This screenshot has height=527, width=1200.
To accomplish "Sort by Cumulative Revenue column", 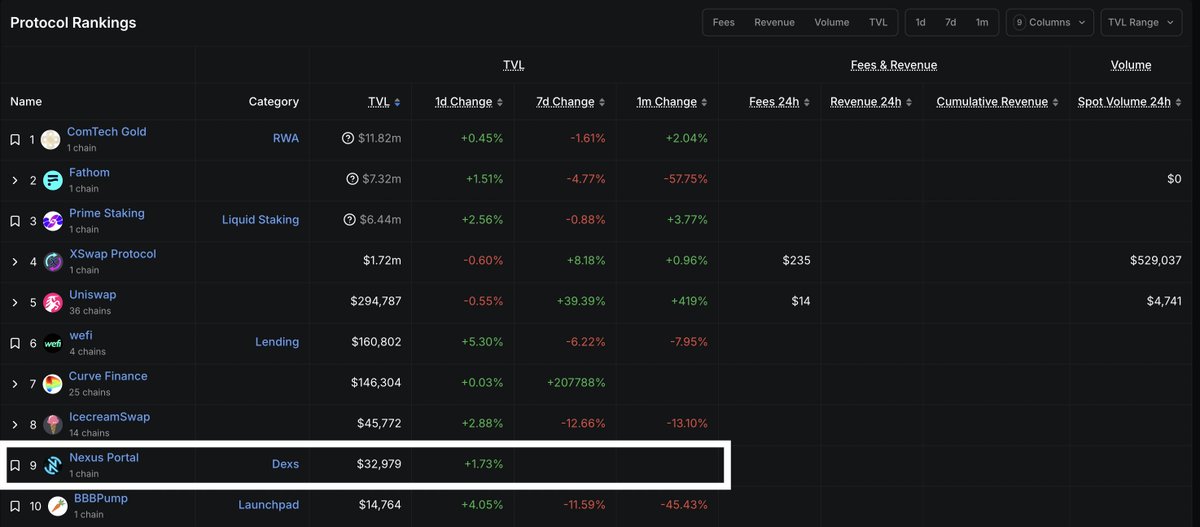I will tap(998, 102).
